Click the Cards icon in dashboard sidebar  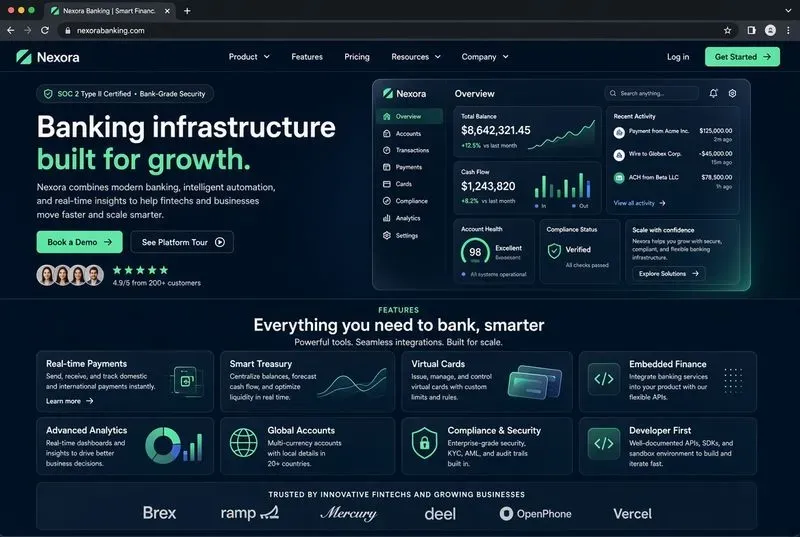tap(387, 184)
